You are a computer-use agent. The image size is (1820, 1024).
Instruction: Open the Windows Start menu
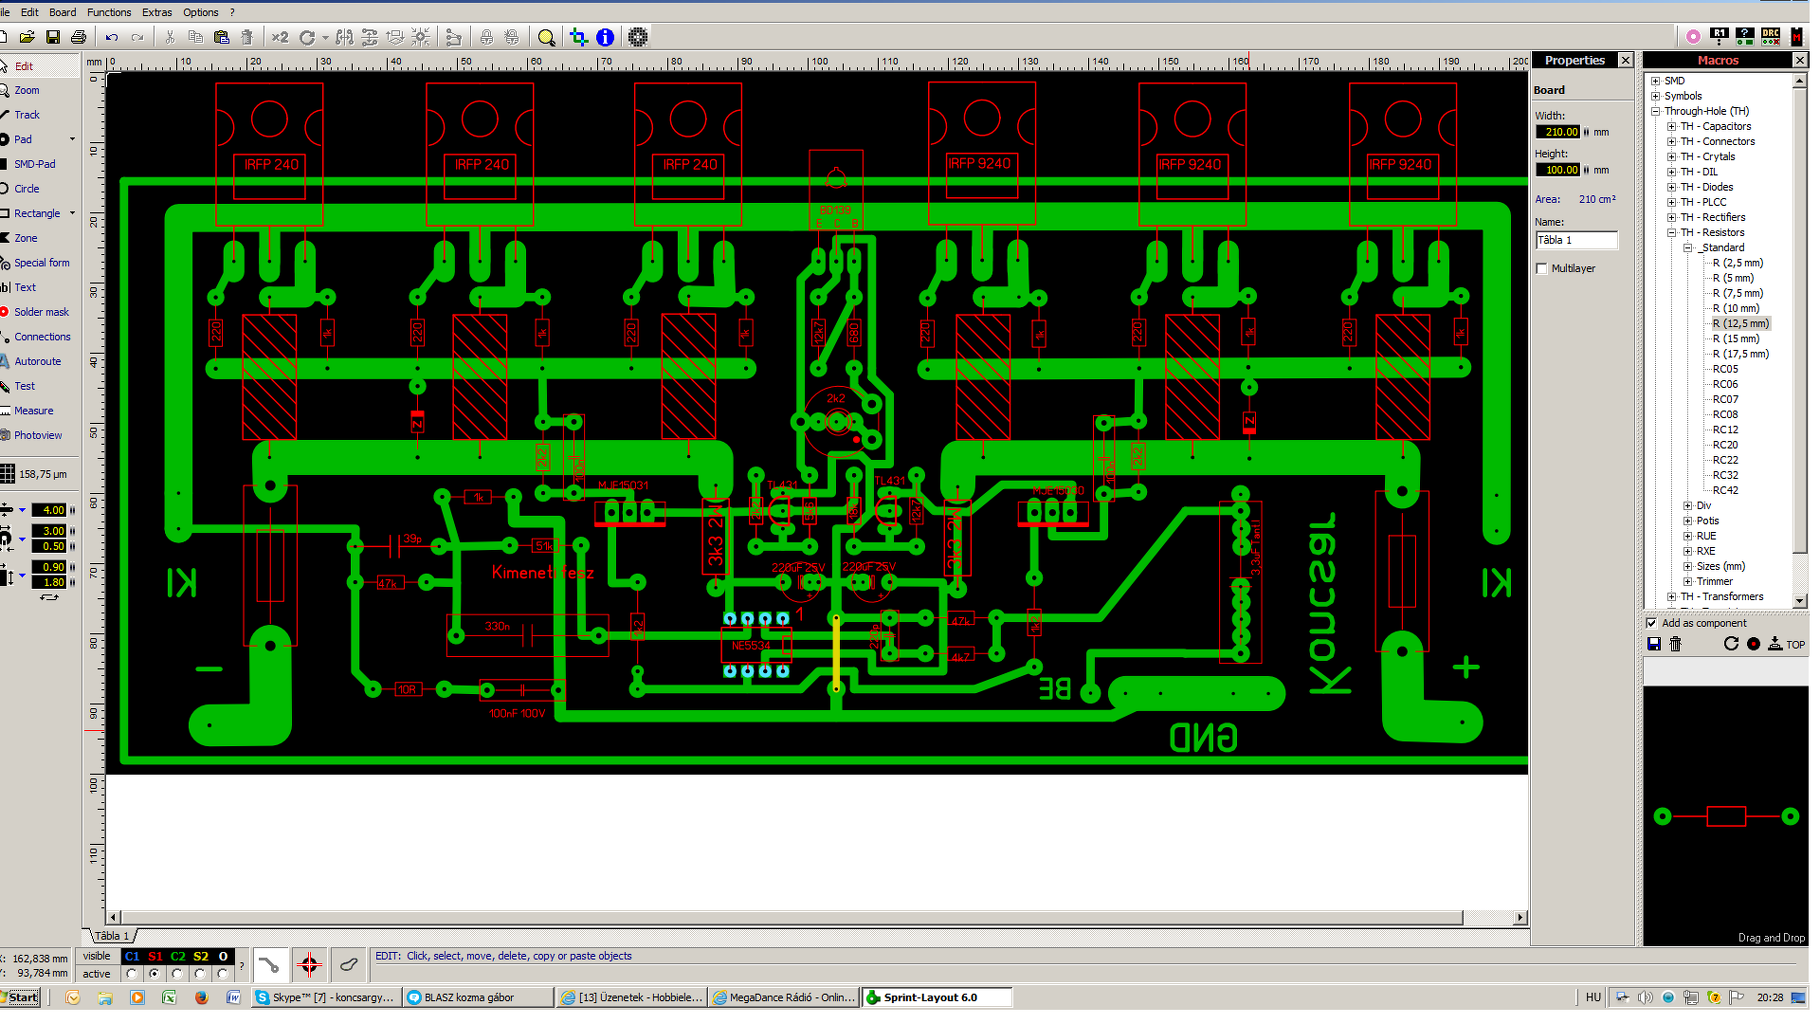click(20, 998)
